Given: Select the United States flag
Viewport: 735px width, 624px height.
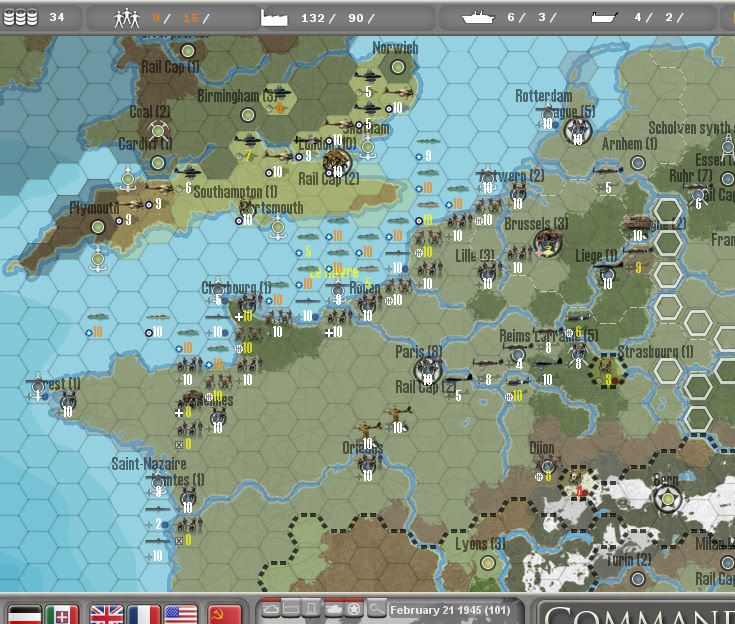Looking at the screenshot, I should (x=181, y=613).
